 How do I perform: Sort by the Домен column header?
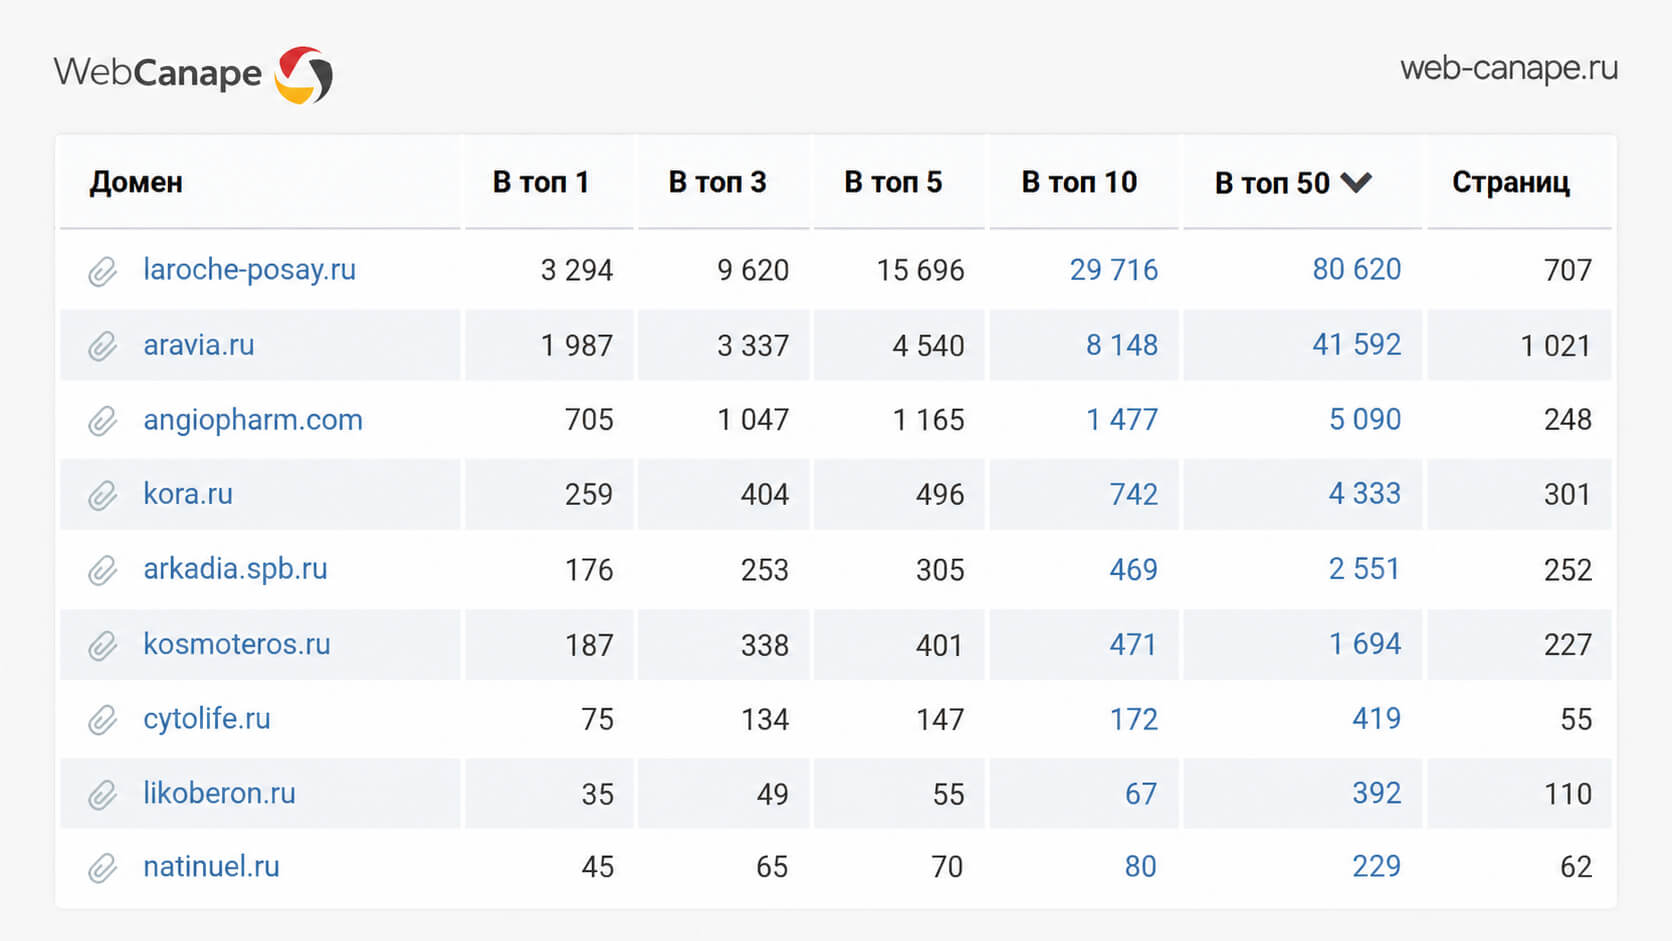pyautogui.click(x=136, y=182)
